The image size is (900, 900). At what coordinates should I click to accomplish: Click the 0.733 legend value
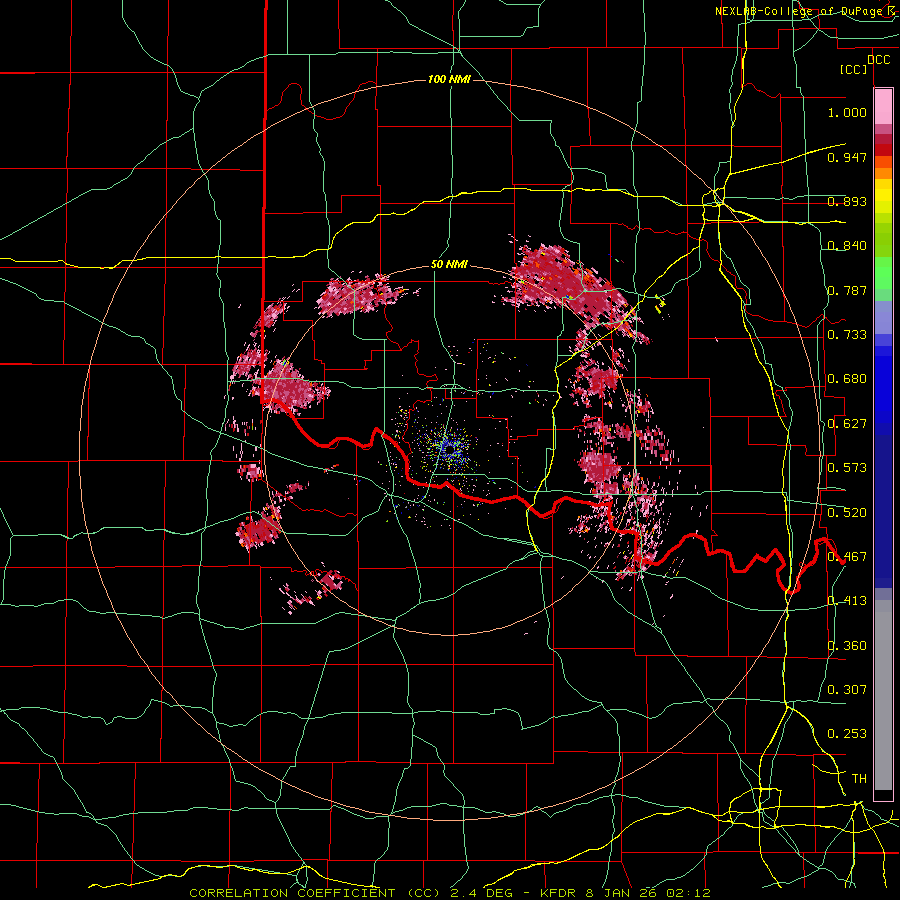tap(847, 335)
